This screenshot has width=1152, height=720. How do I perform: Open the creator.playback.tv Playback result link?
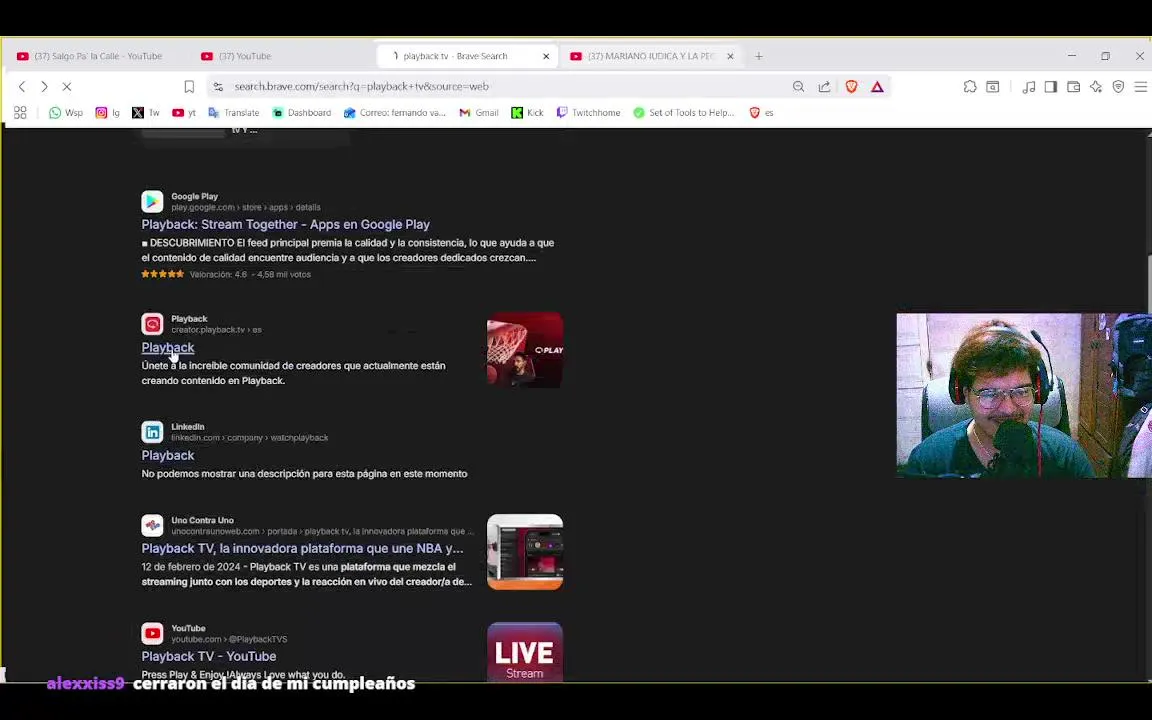pyautogui.click(x=168, y=348)
